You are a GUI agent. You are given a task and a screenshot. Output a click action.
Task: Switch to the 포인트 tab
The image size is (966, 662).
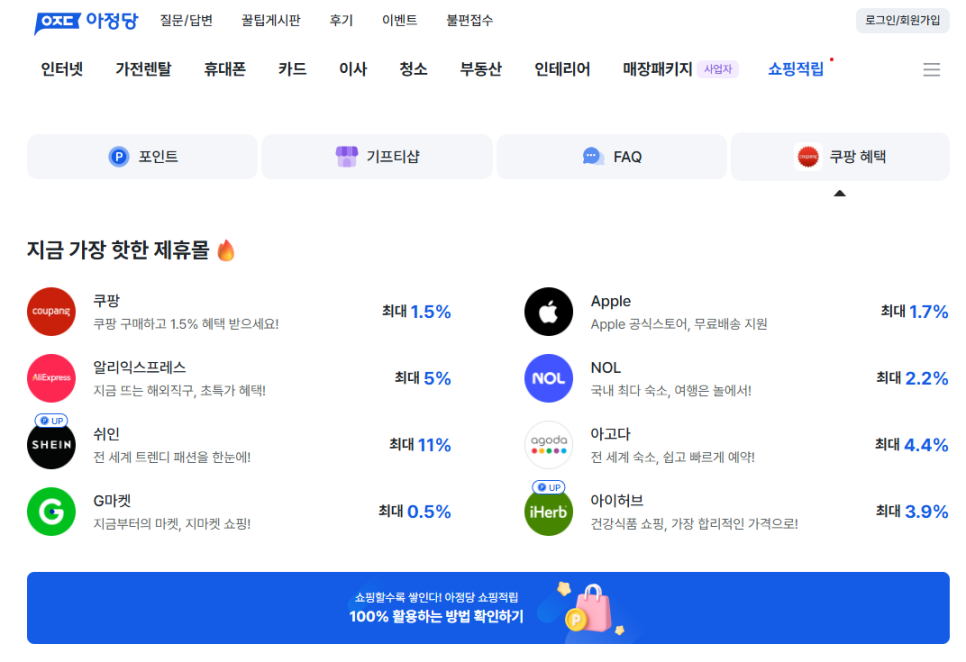143,157
